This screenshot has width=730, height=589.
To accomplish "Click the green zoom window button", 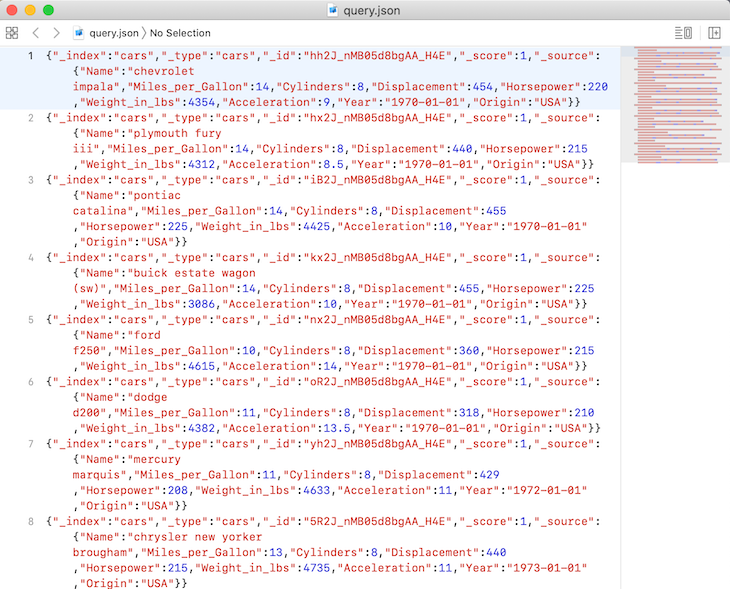I will 48,10.
